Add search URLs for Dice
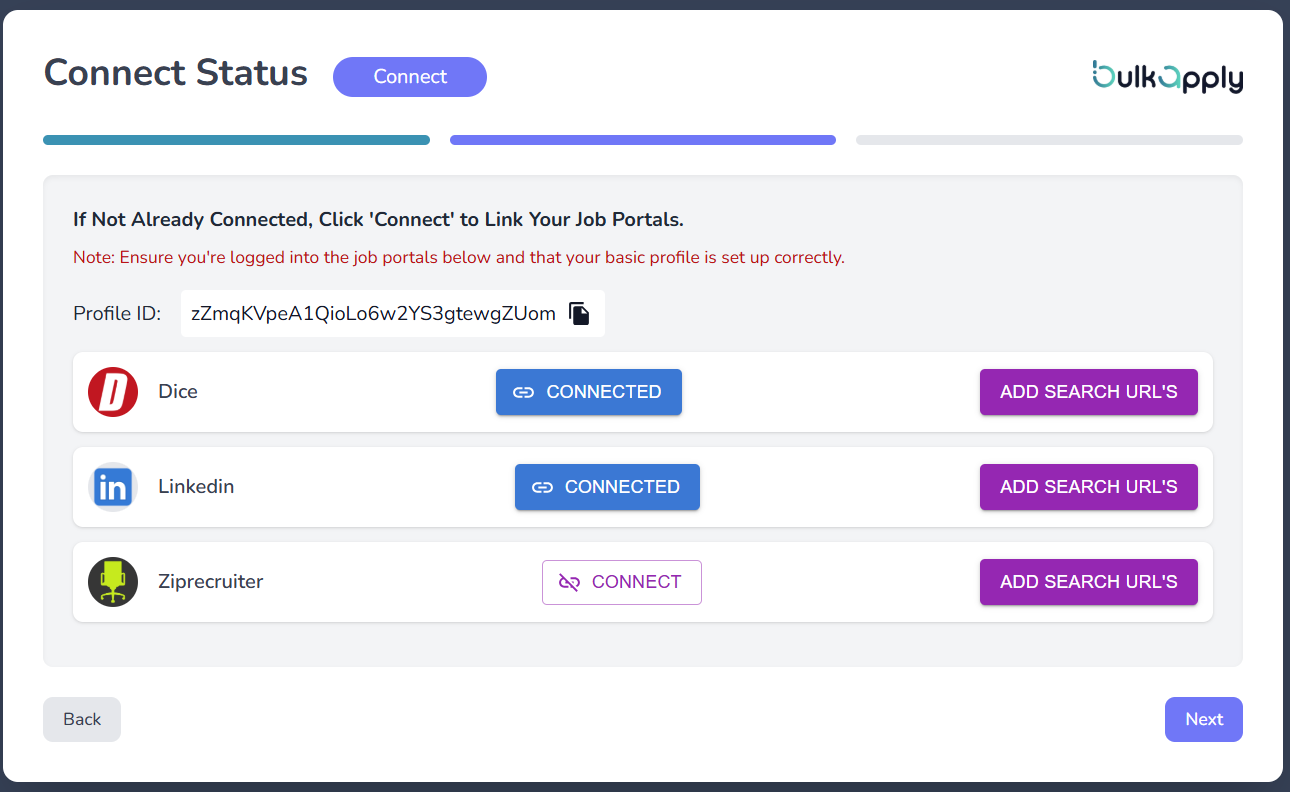The height and width of the screenshot is (792, 1290). tap(1088, 392)
